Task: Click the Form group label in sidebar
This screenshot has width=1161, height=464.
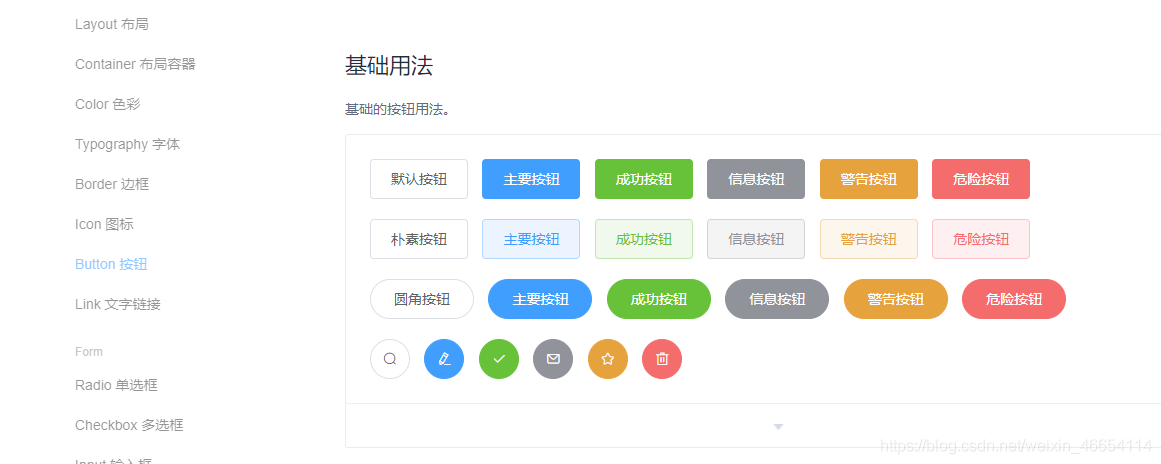Action: [89, 352]
